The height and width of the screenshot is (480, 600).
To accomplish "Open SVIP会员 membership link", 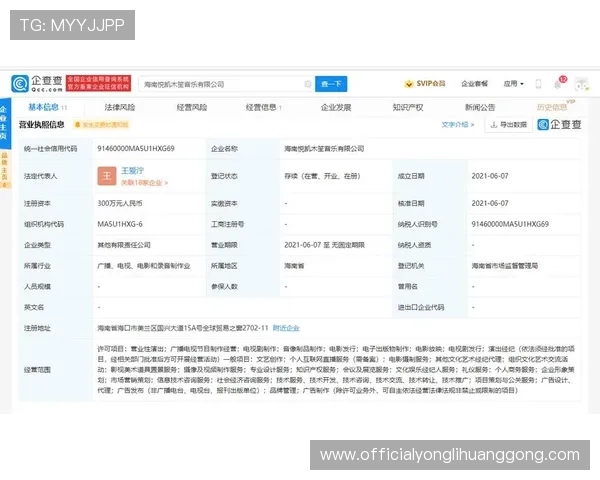I will coord(425,83).
